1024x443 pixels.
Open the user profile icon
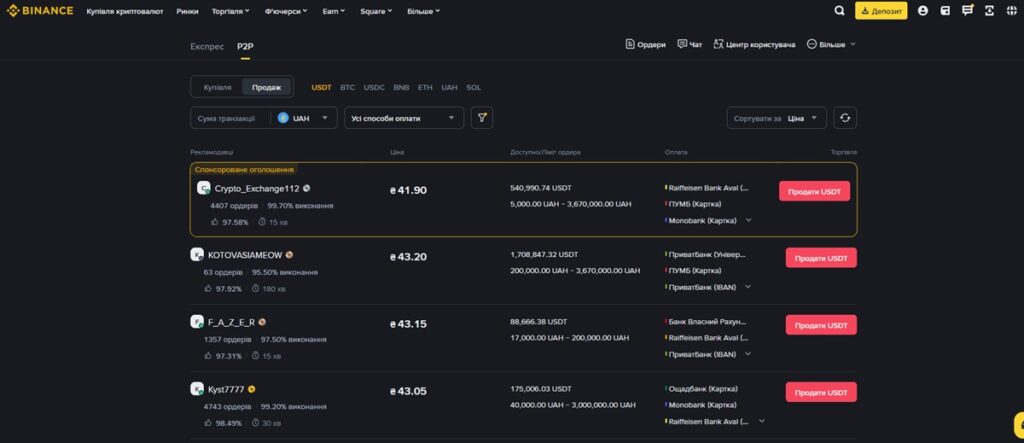coord(923,10)
